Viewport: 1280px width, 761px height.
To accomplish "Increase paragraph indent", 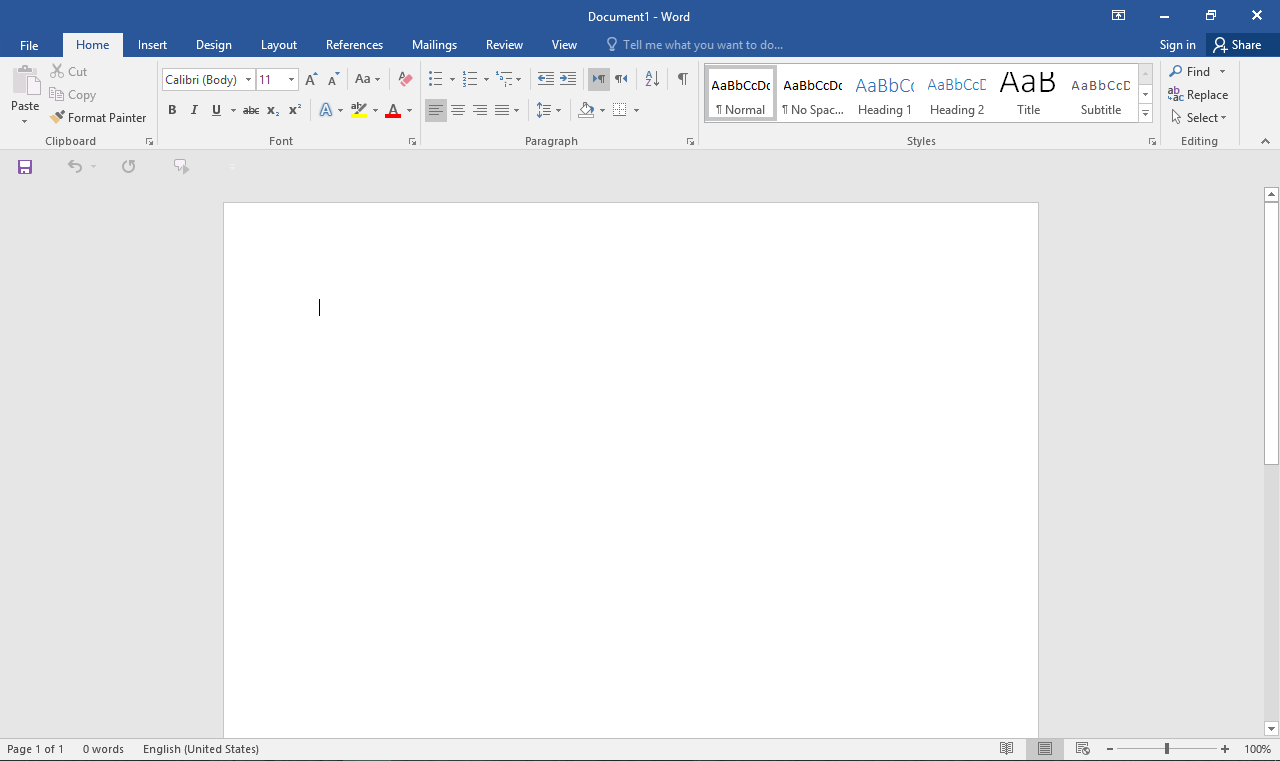I will (x=567, y=79).
